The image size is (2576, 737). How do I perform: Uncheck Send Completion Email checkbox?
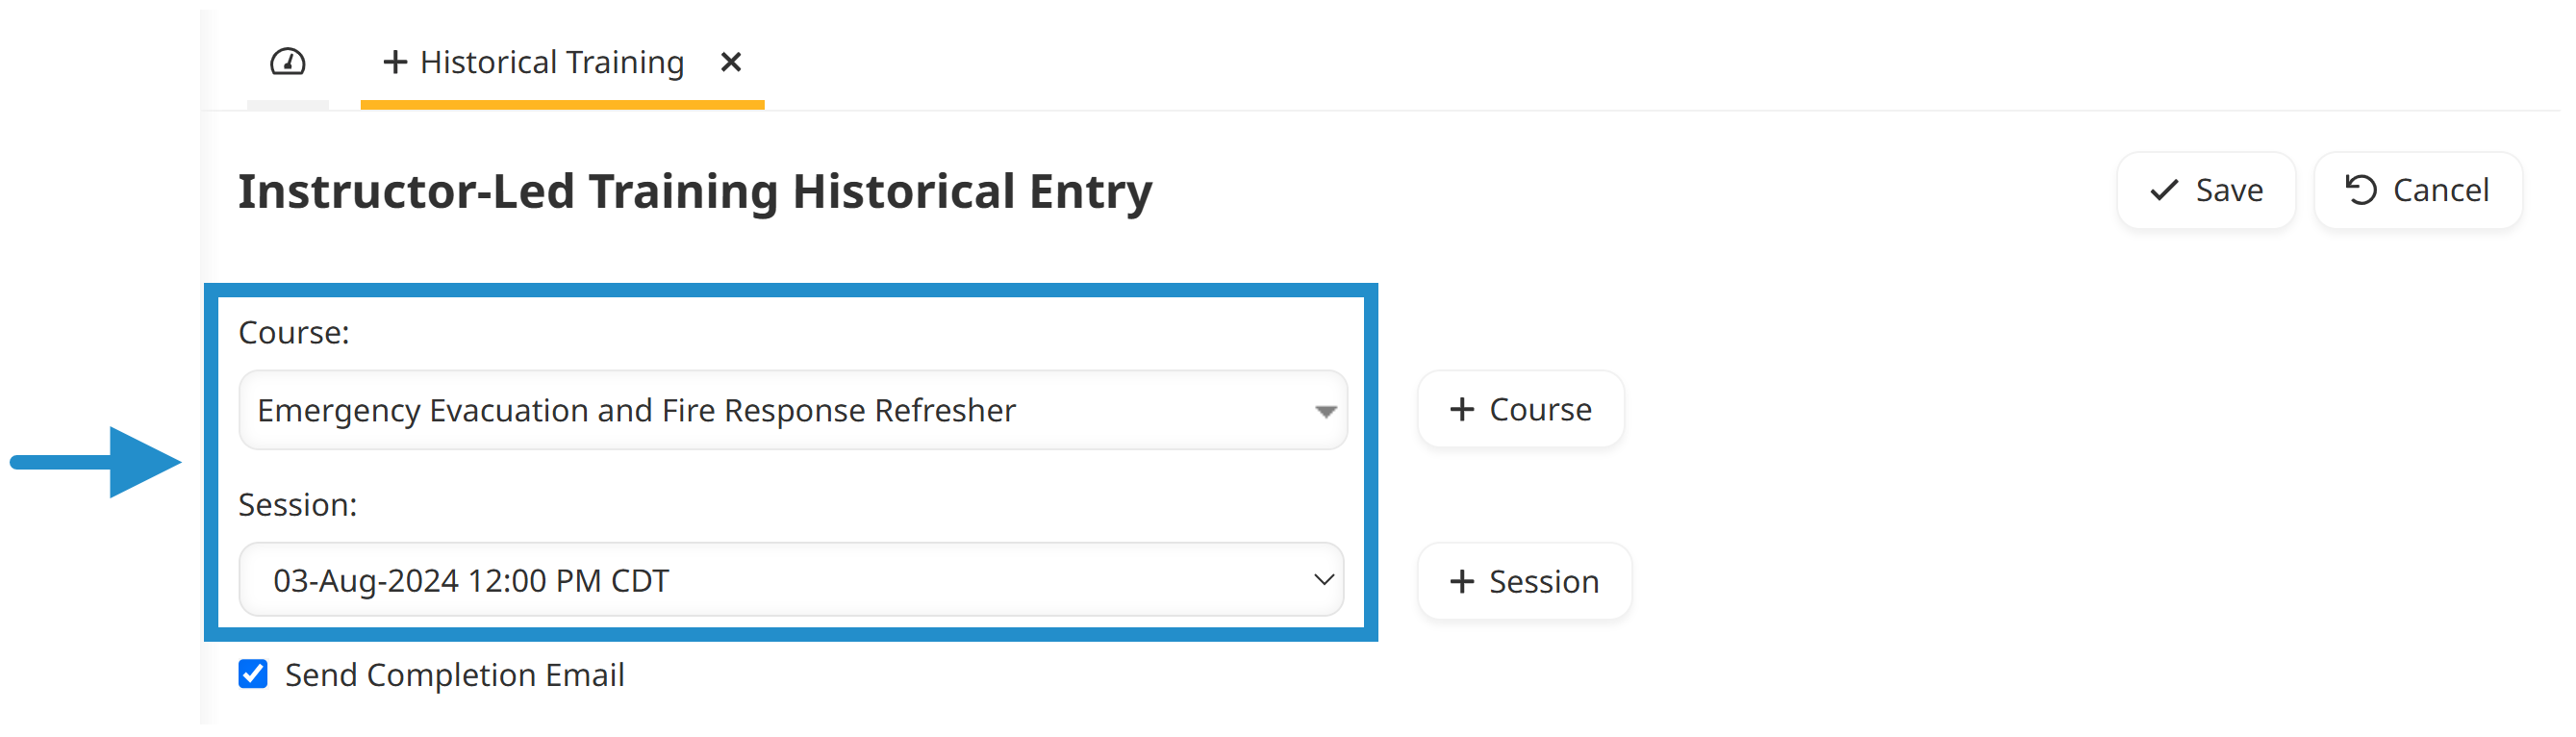[253, 674]
